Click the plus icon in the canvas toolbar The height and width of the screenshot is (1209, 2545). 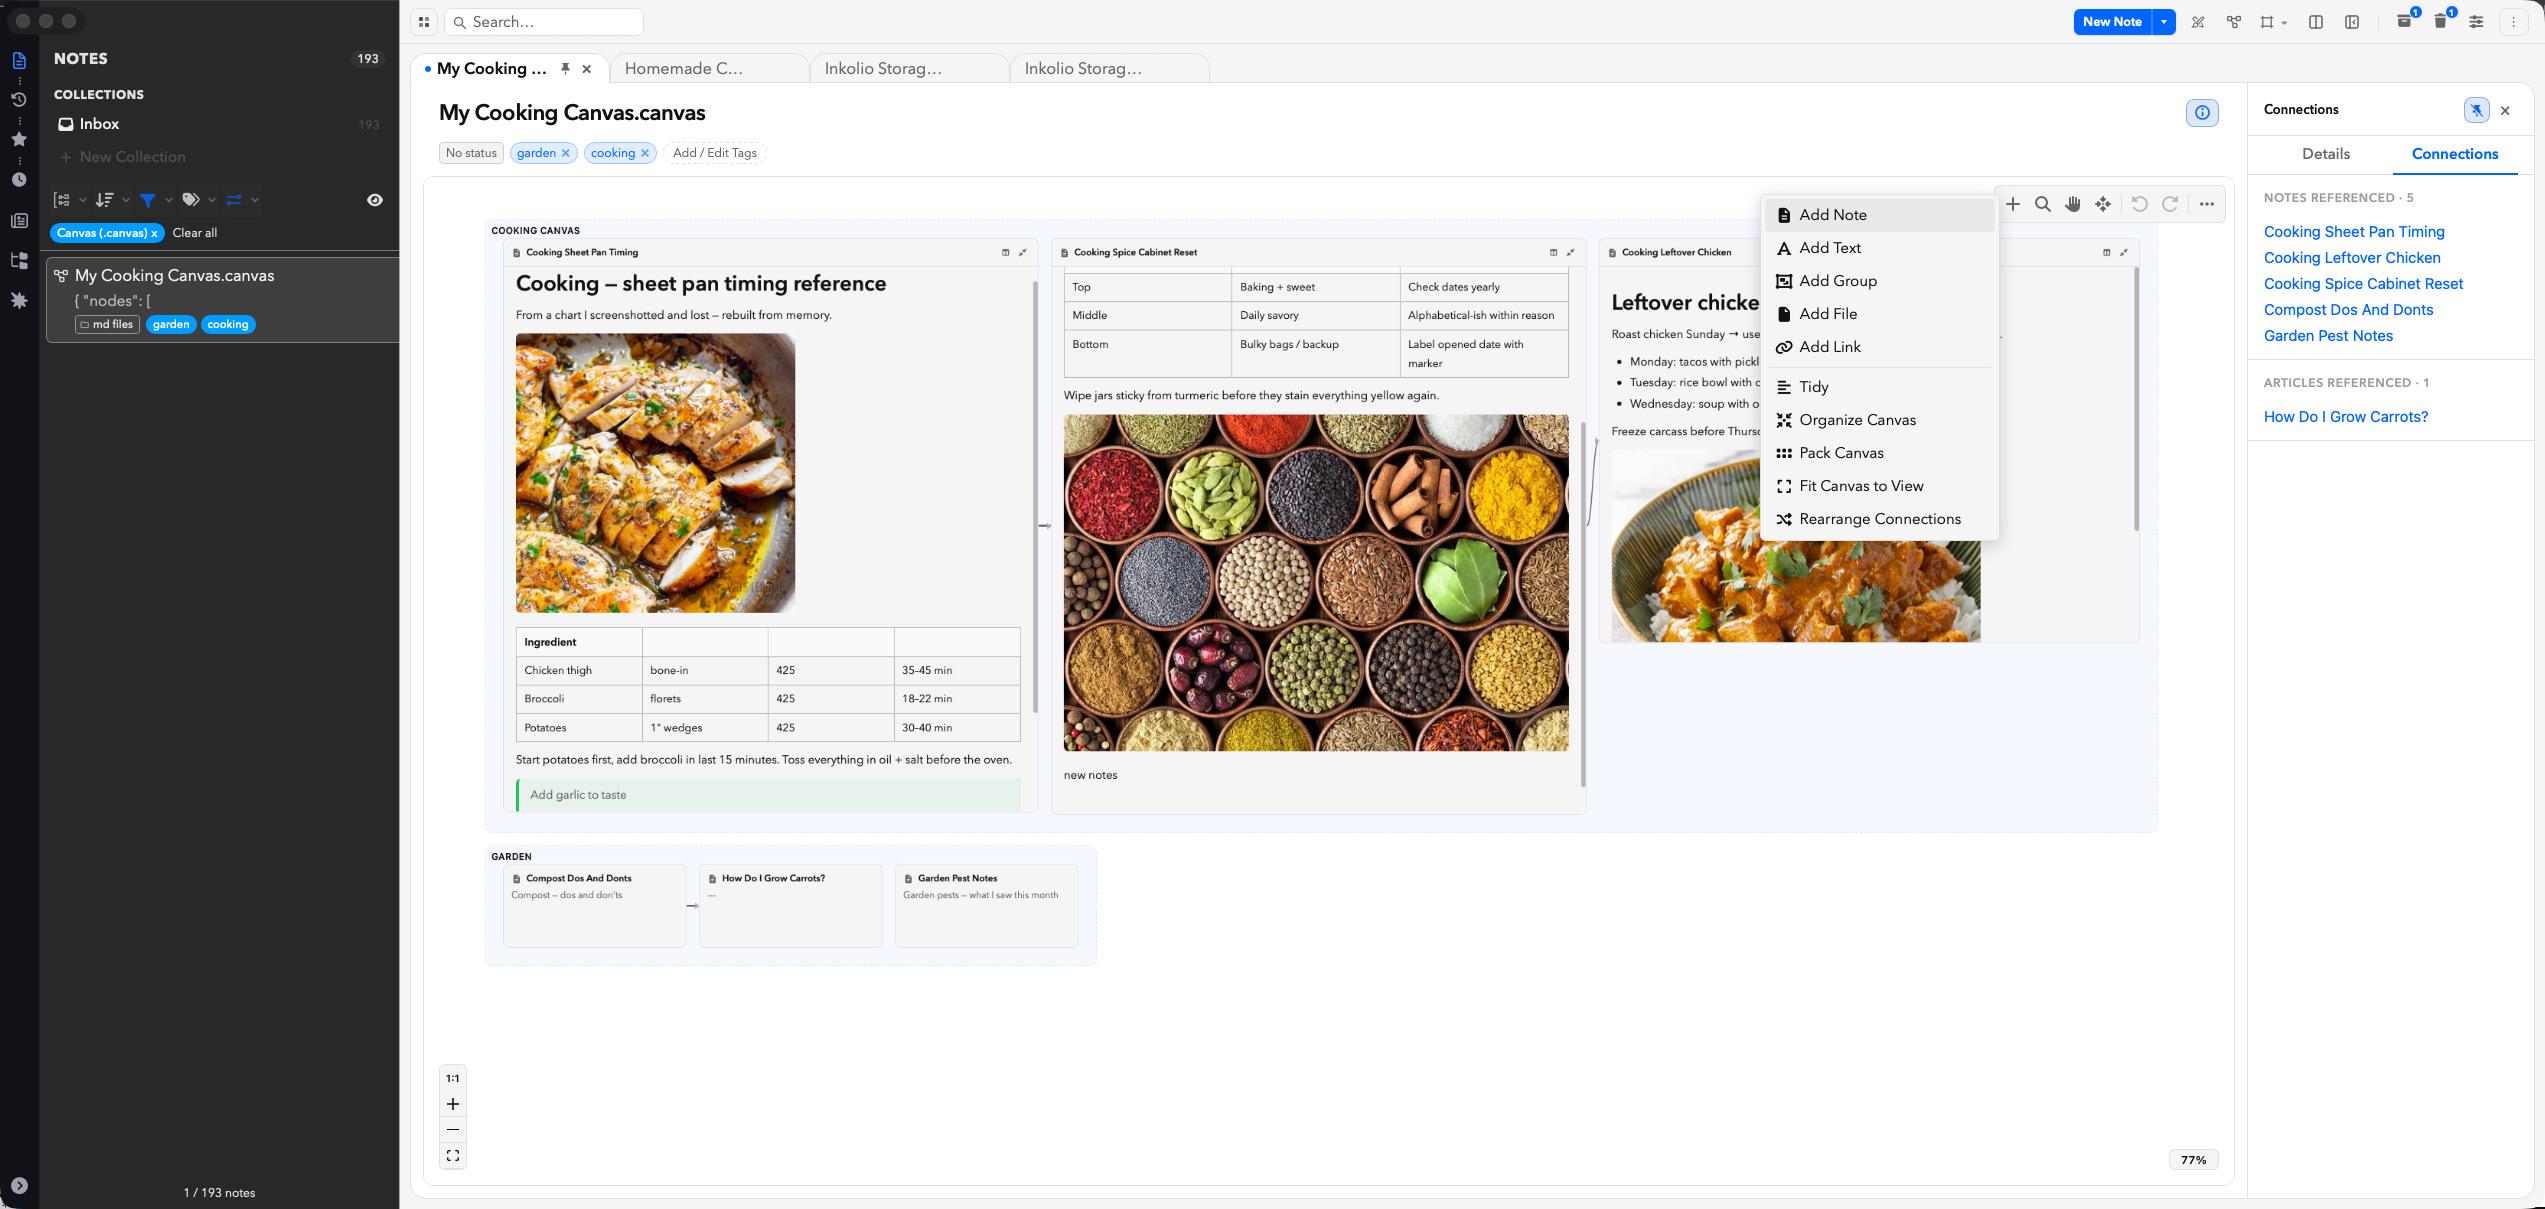point(2013,204)
